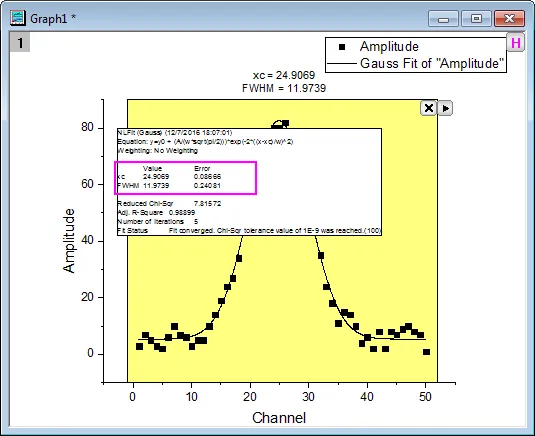This screenshot has width=535, height=436.
Task: Minimize the Graph1 window
Action: pyautogui.click(x=443, y=18)
